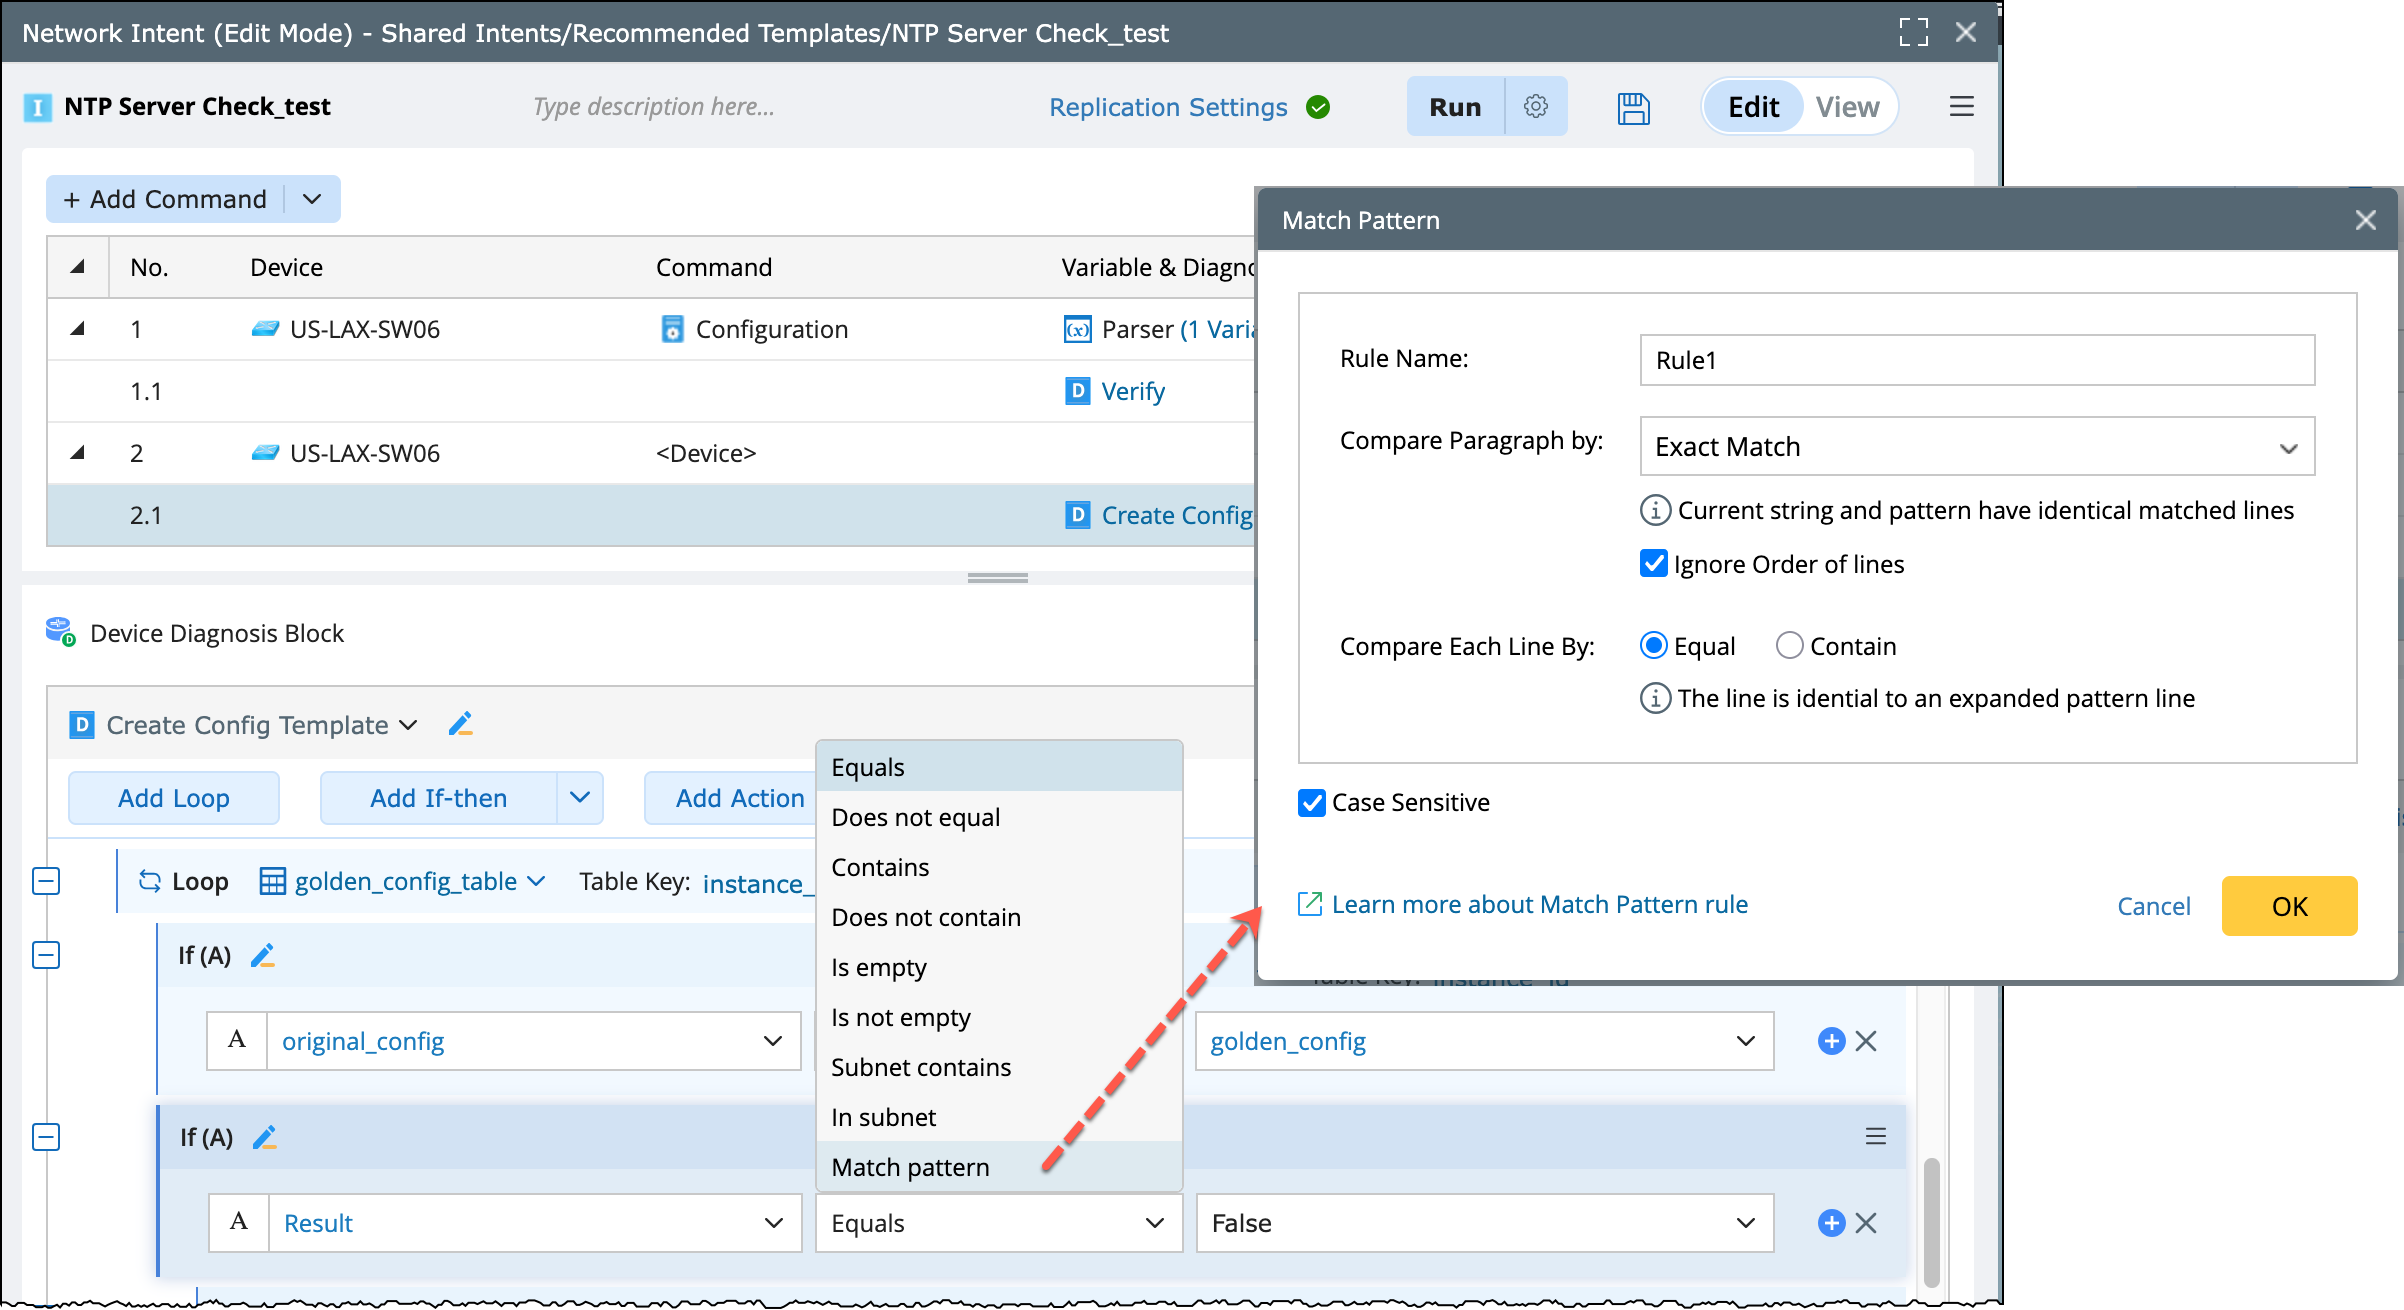This screenshot has height=1310, width=2404.
Task: Select the Contain radio option
Action: coord(1789,646)
